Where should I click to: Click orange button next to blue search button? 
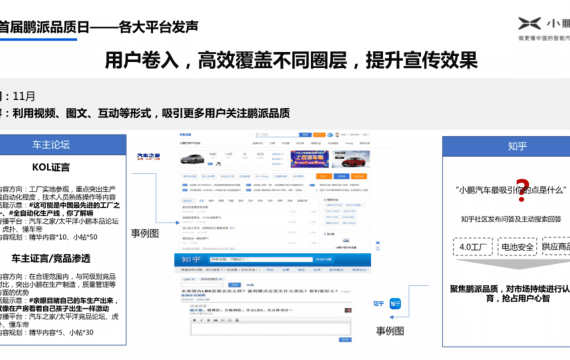coord(319,135)
